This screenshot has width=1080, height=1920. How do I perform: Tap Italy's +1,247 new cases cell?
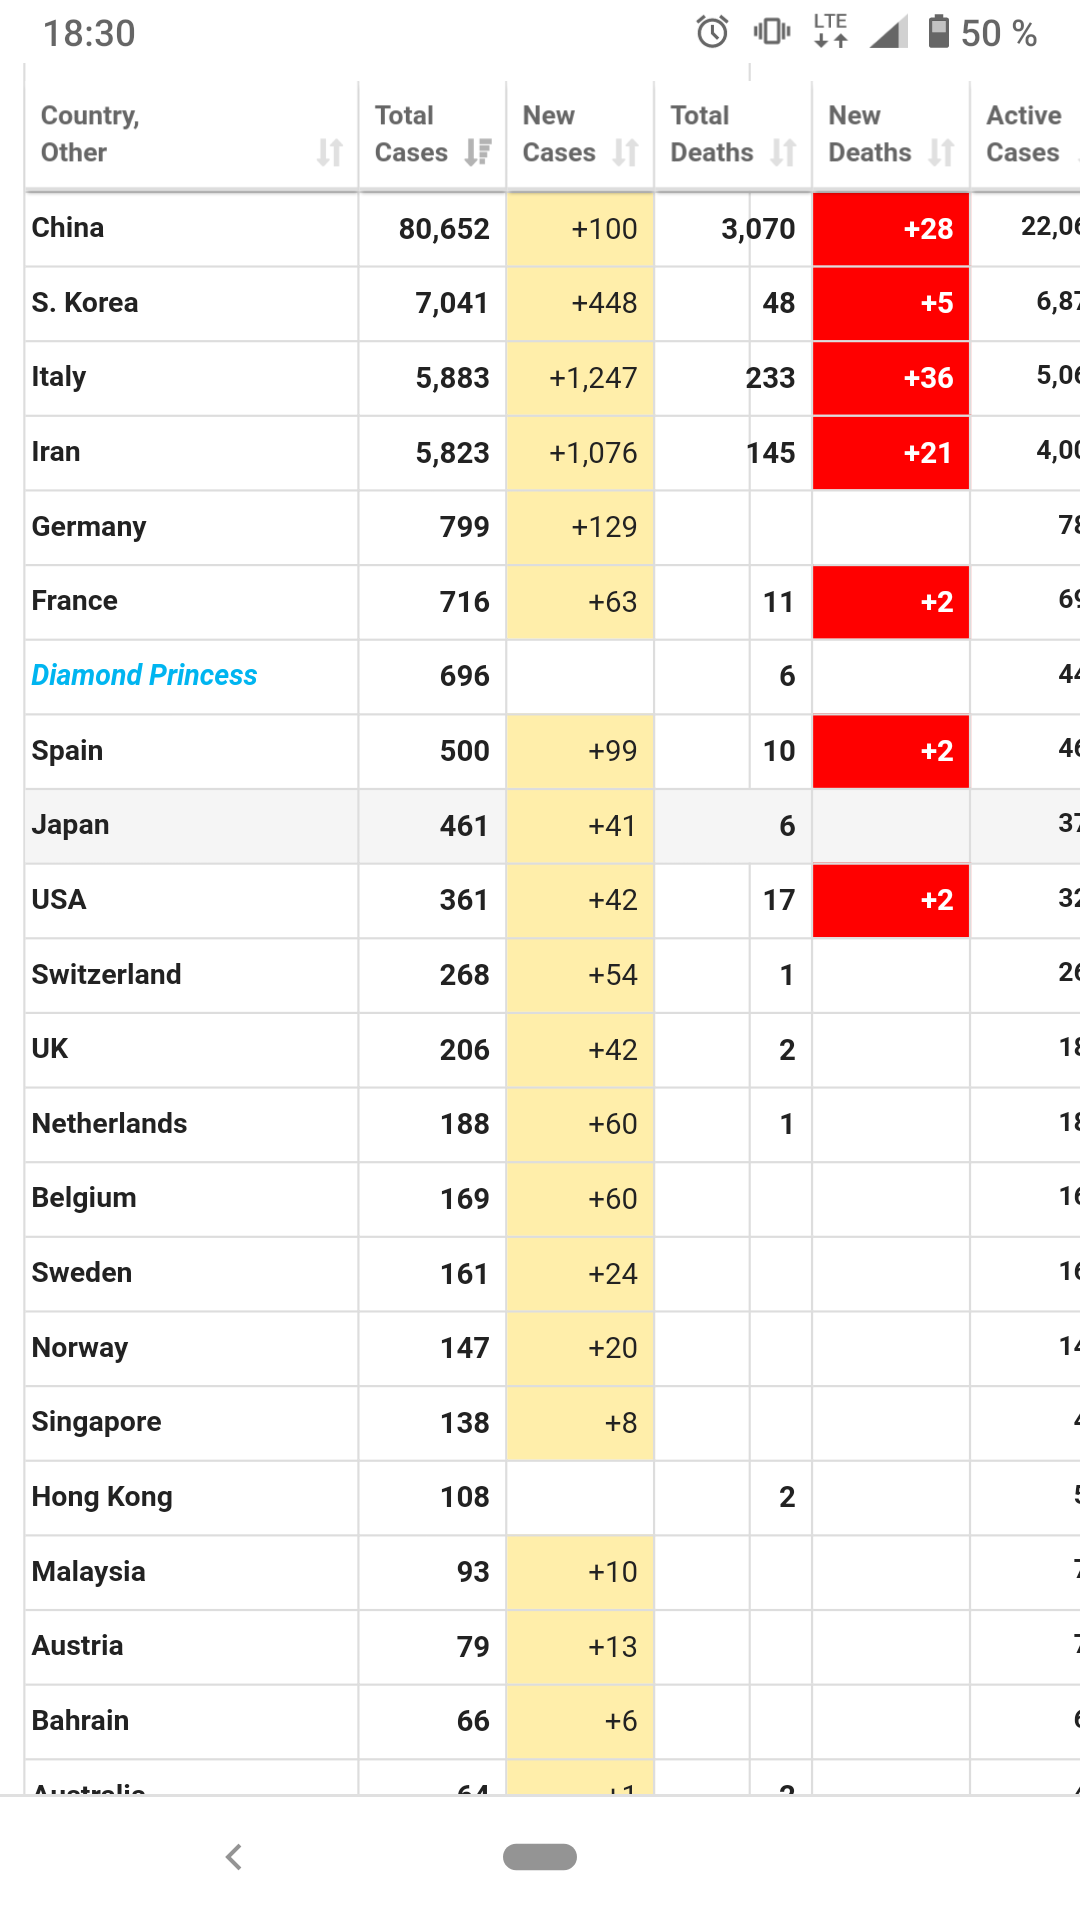point(581,378)
